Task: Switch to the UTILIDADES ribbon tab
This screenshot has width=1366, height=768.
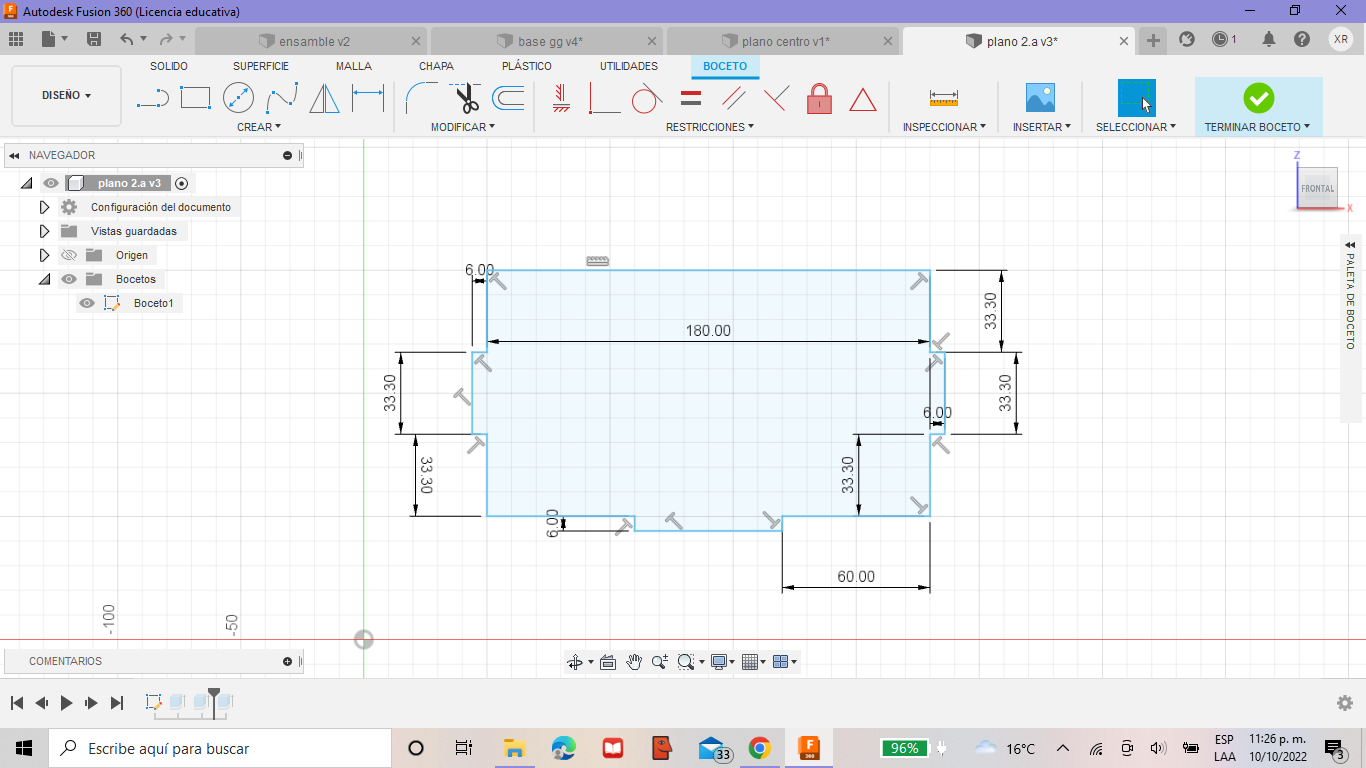Action: pos(629,66)
